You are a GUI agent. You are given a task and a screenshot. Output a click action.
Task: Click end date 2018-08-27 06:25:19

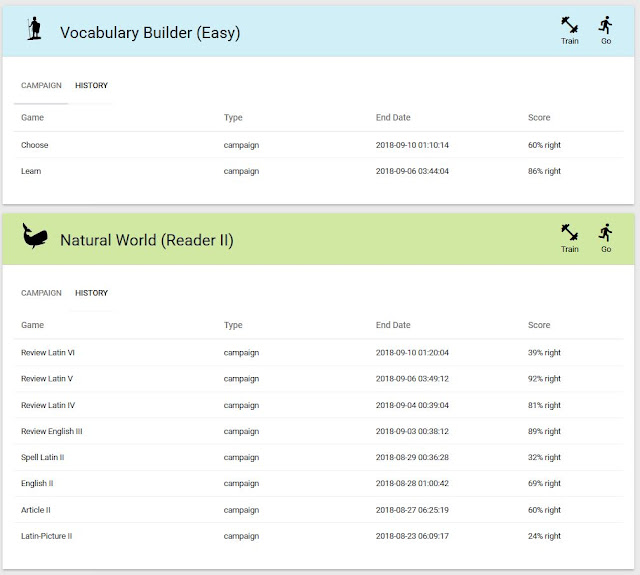click(x=412, y=510)
